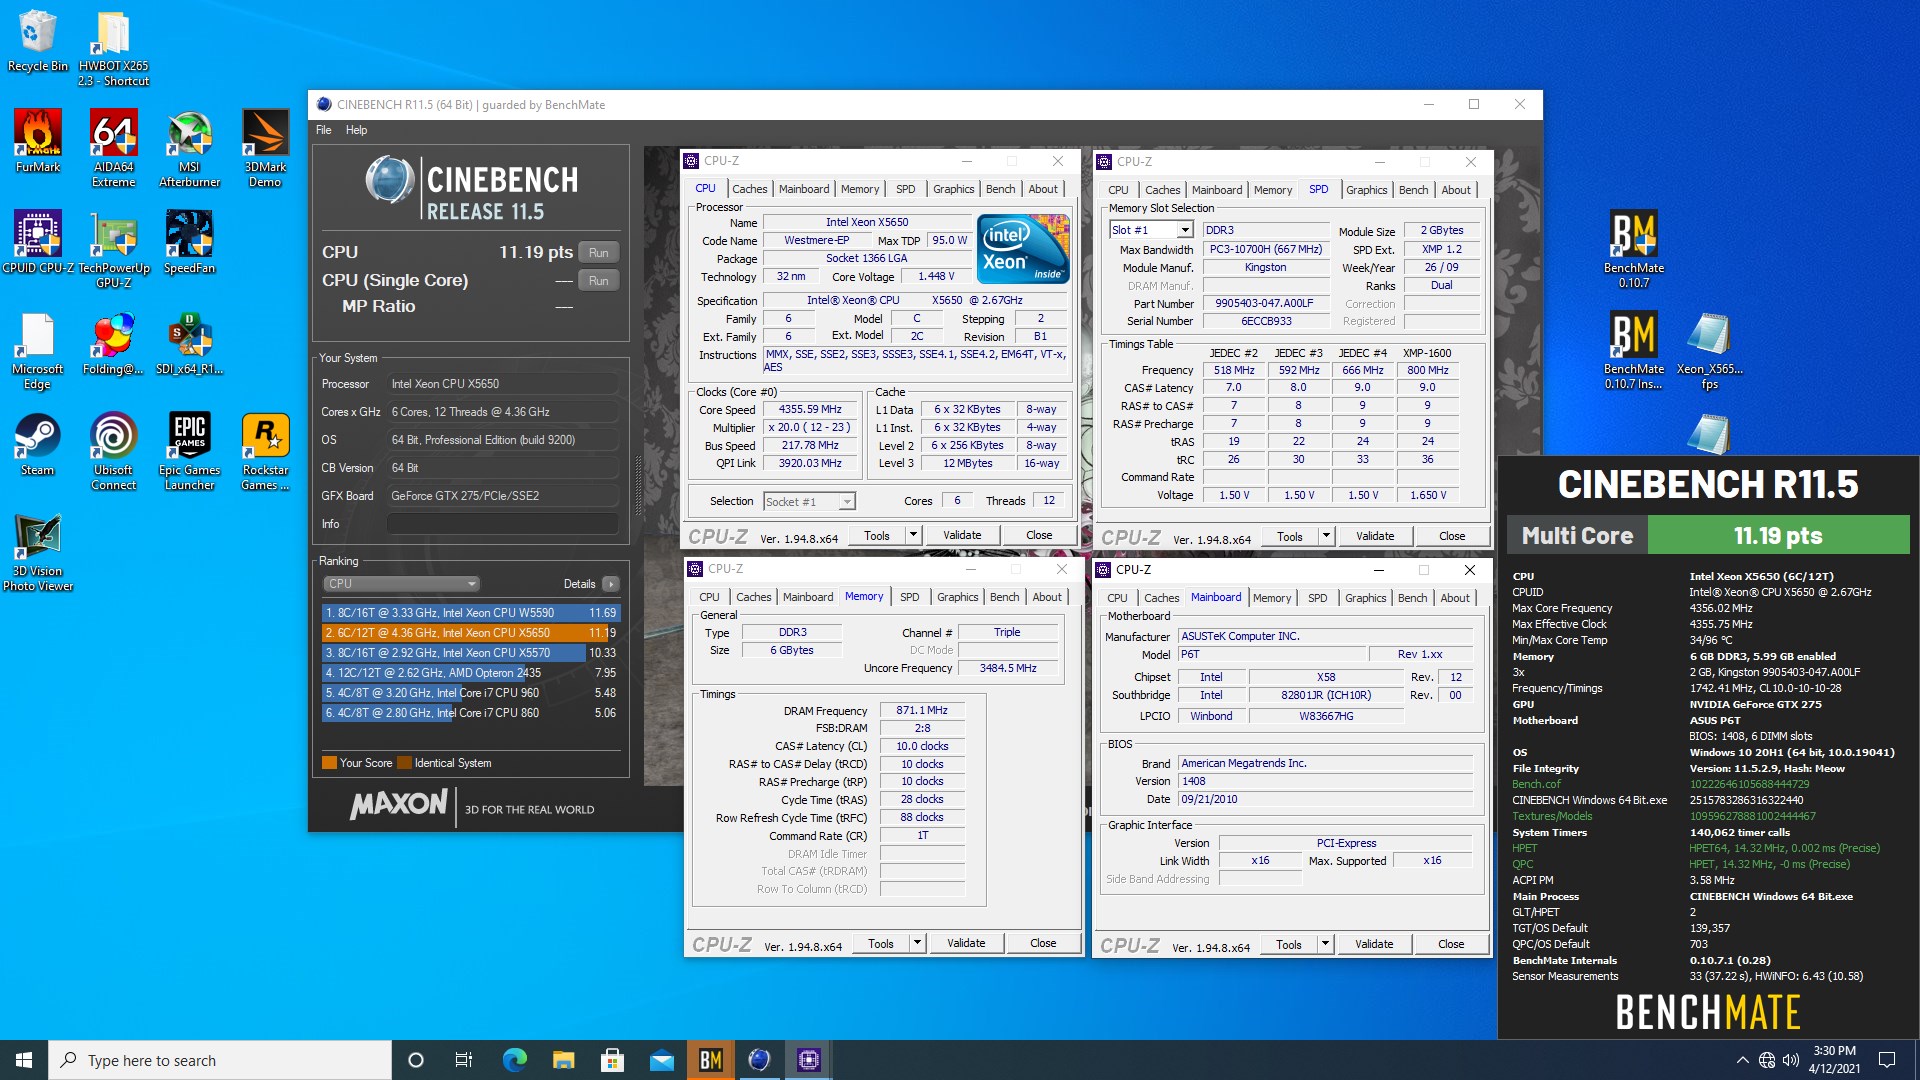
Task: Click BenchMate icon in the taskbar
Action: [x=710, y=1060]
